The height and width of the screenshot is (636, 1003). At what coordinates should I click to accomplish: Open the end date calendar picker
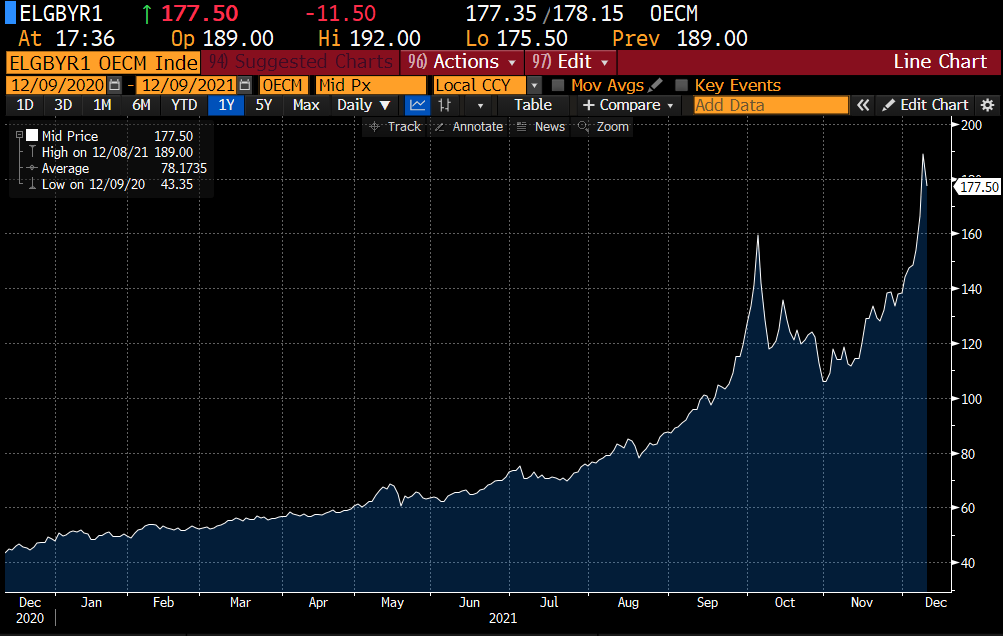click(x=244, y=86)
